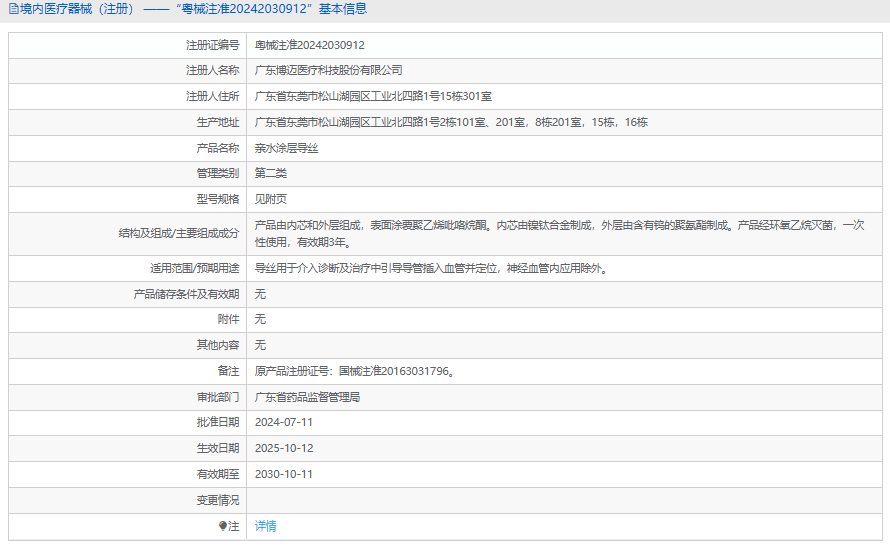Click the 备注 label cell
The height and width of the screenshot is (550, 890).
(128, 371)
